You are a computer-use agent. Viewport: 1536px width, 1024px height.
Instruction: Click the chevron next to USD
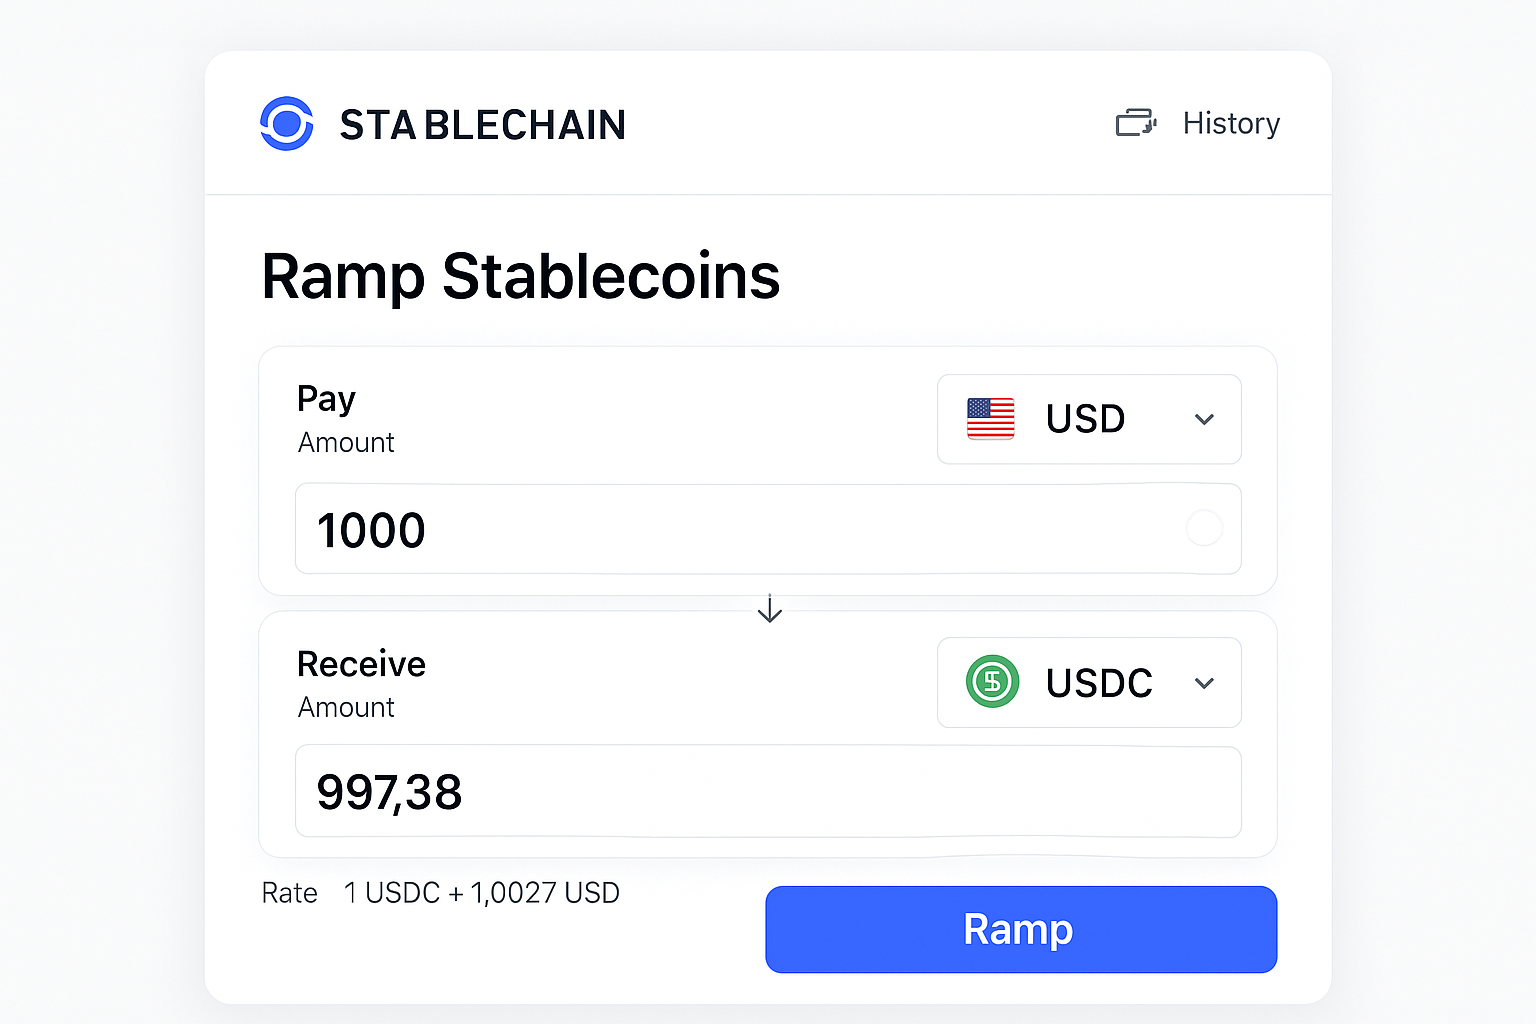pyautogui.click(x=1203, y=420)
